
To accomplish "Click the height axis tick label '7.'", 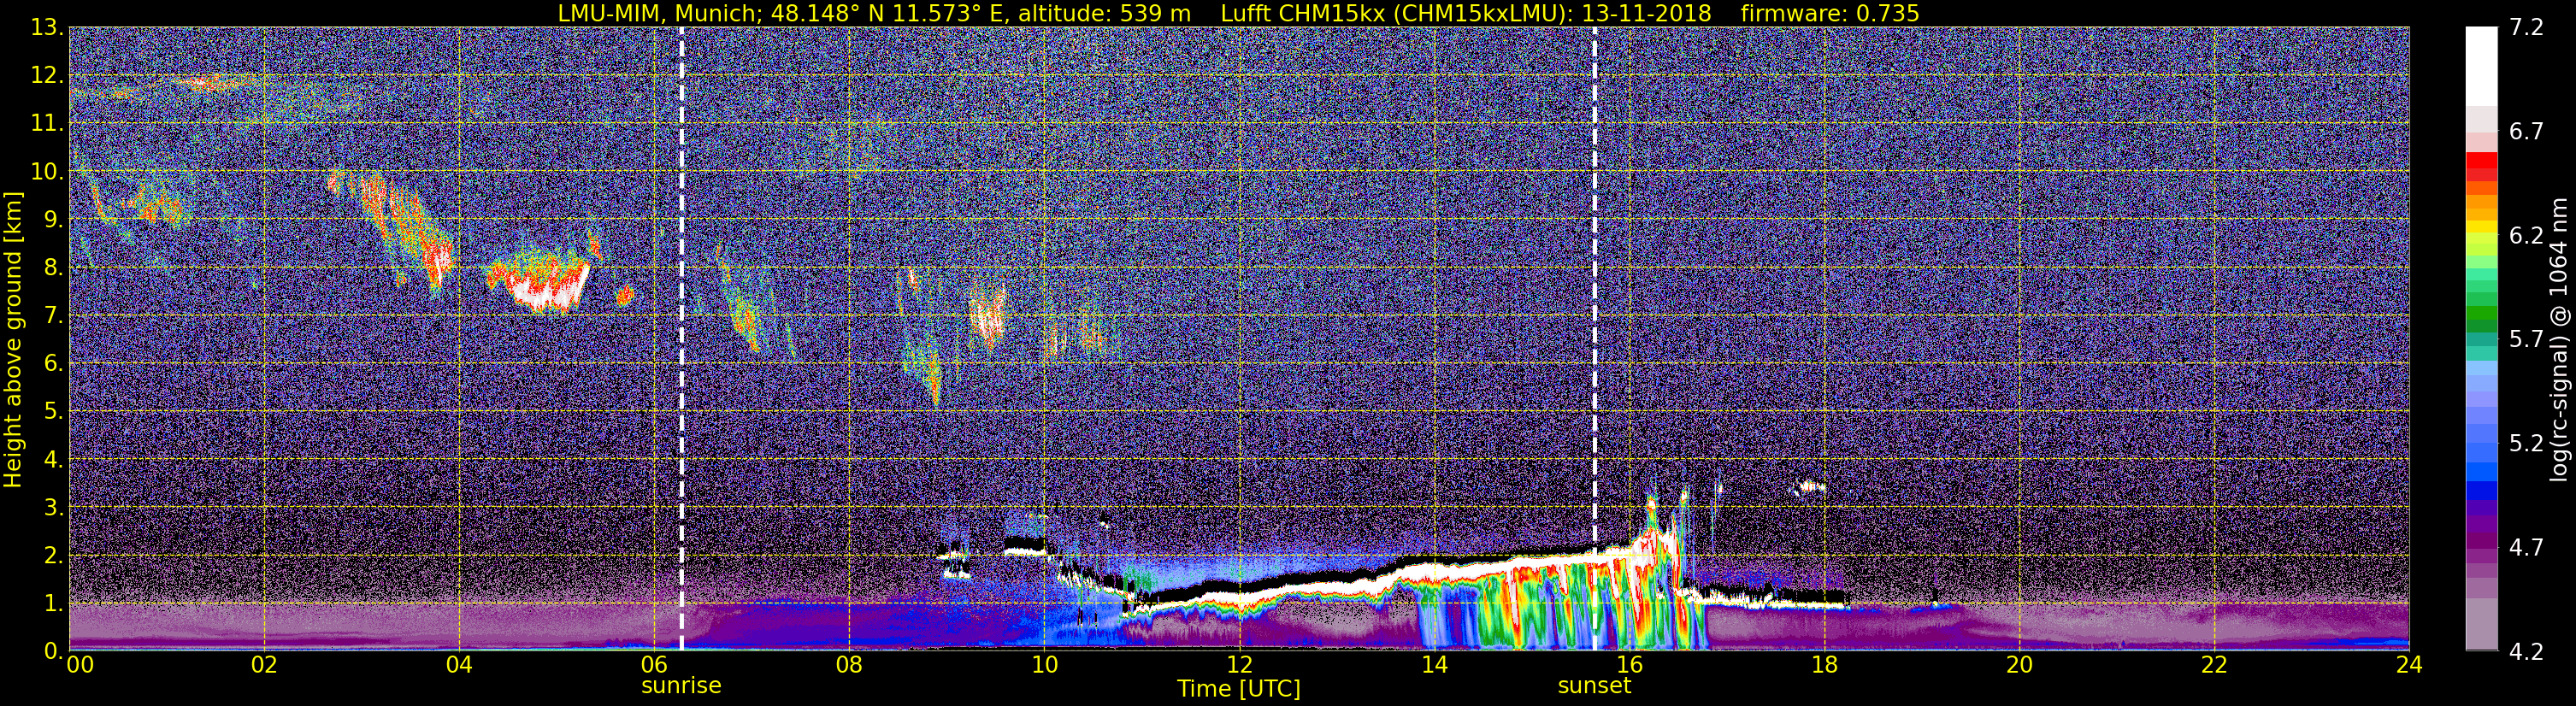I will 53,316.
